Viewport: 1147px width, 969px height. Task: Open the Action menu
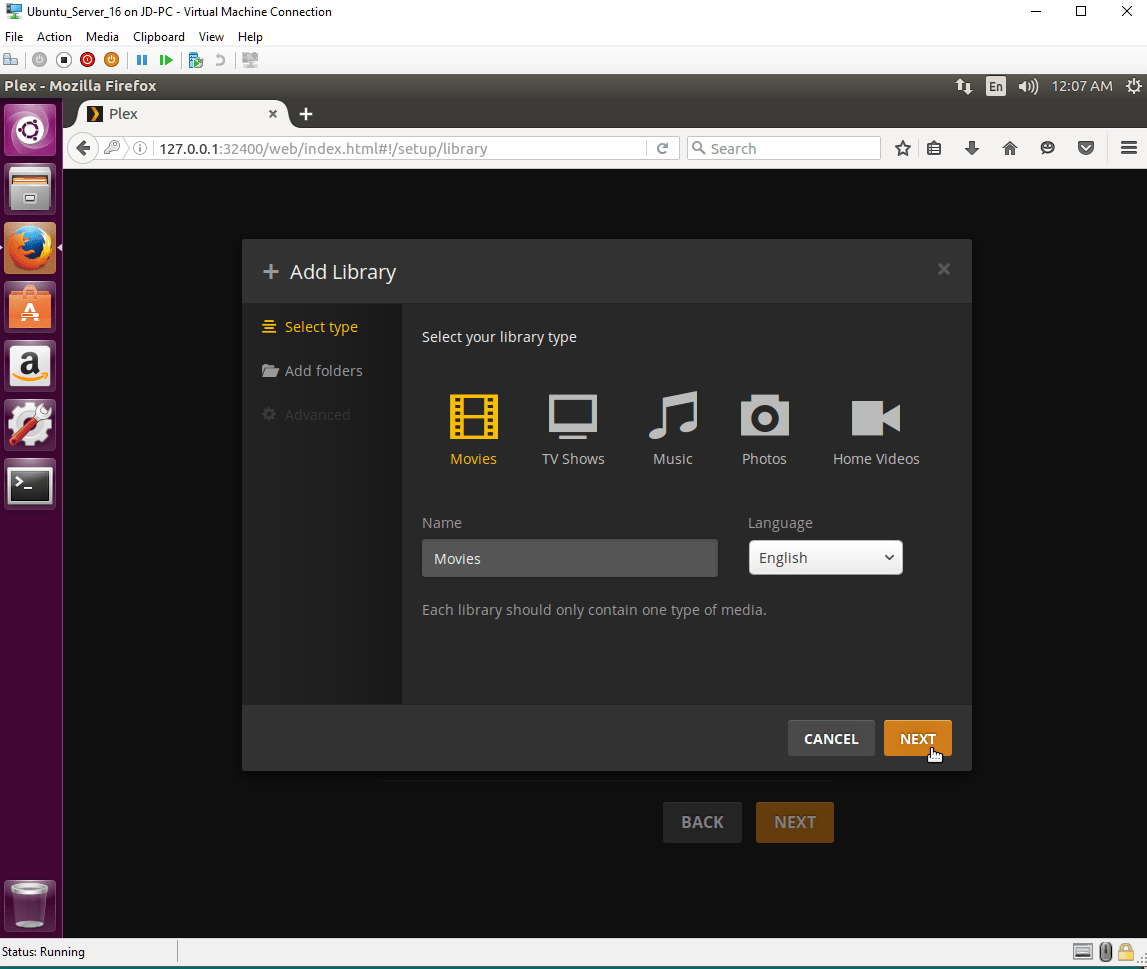(54, 37)
